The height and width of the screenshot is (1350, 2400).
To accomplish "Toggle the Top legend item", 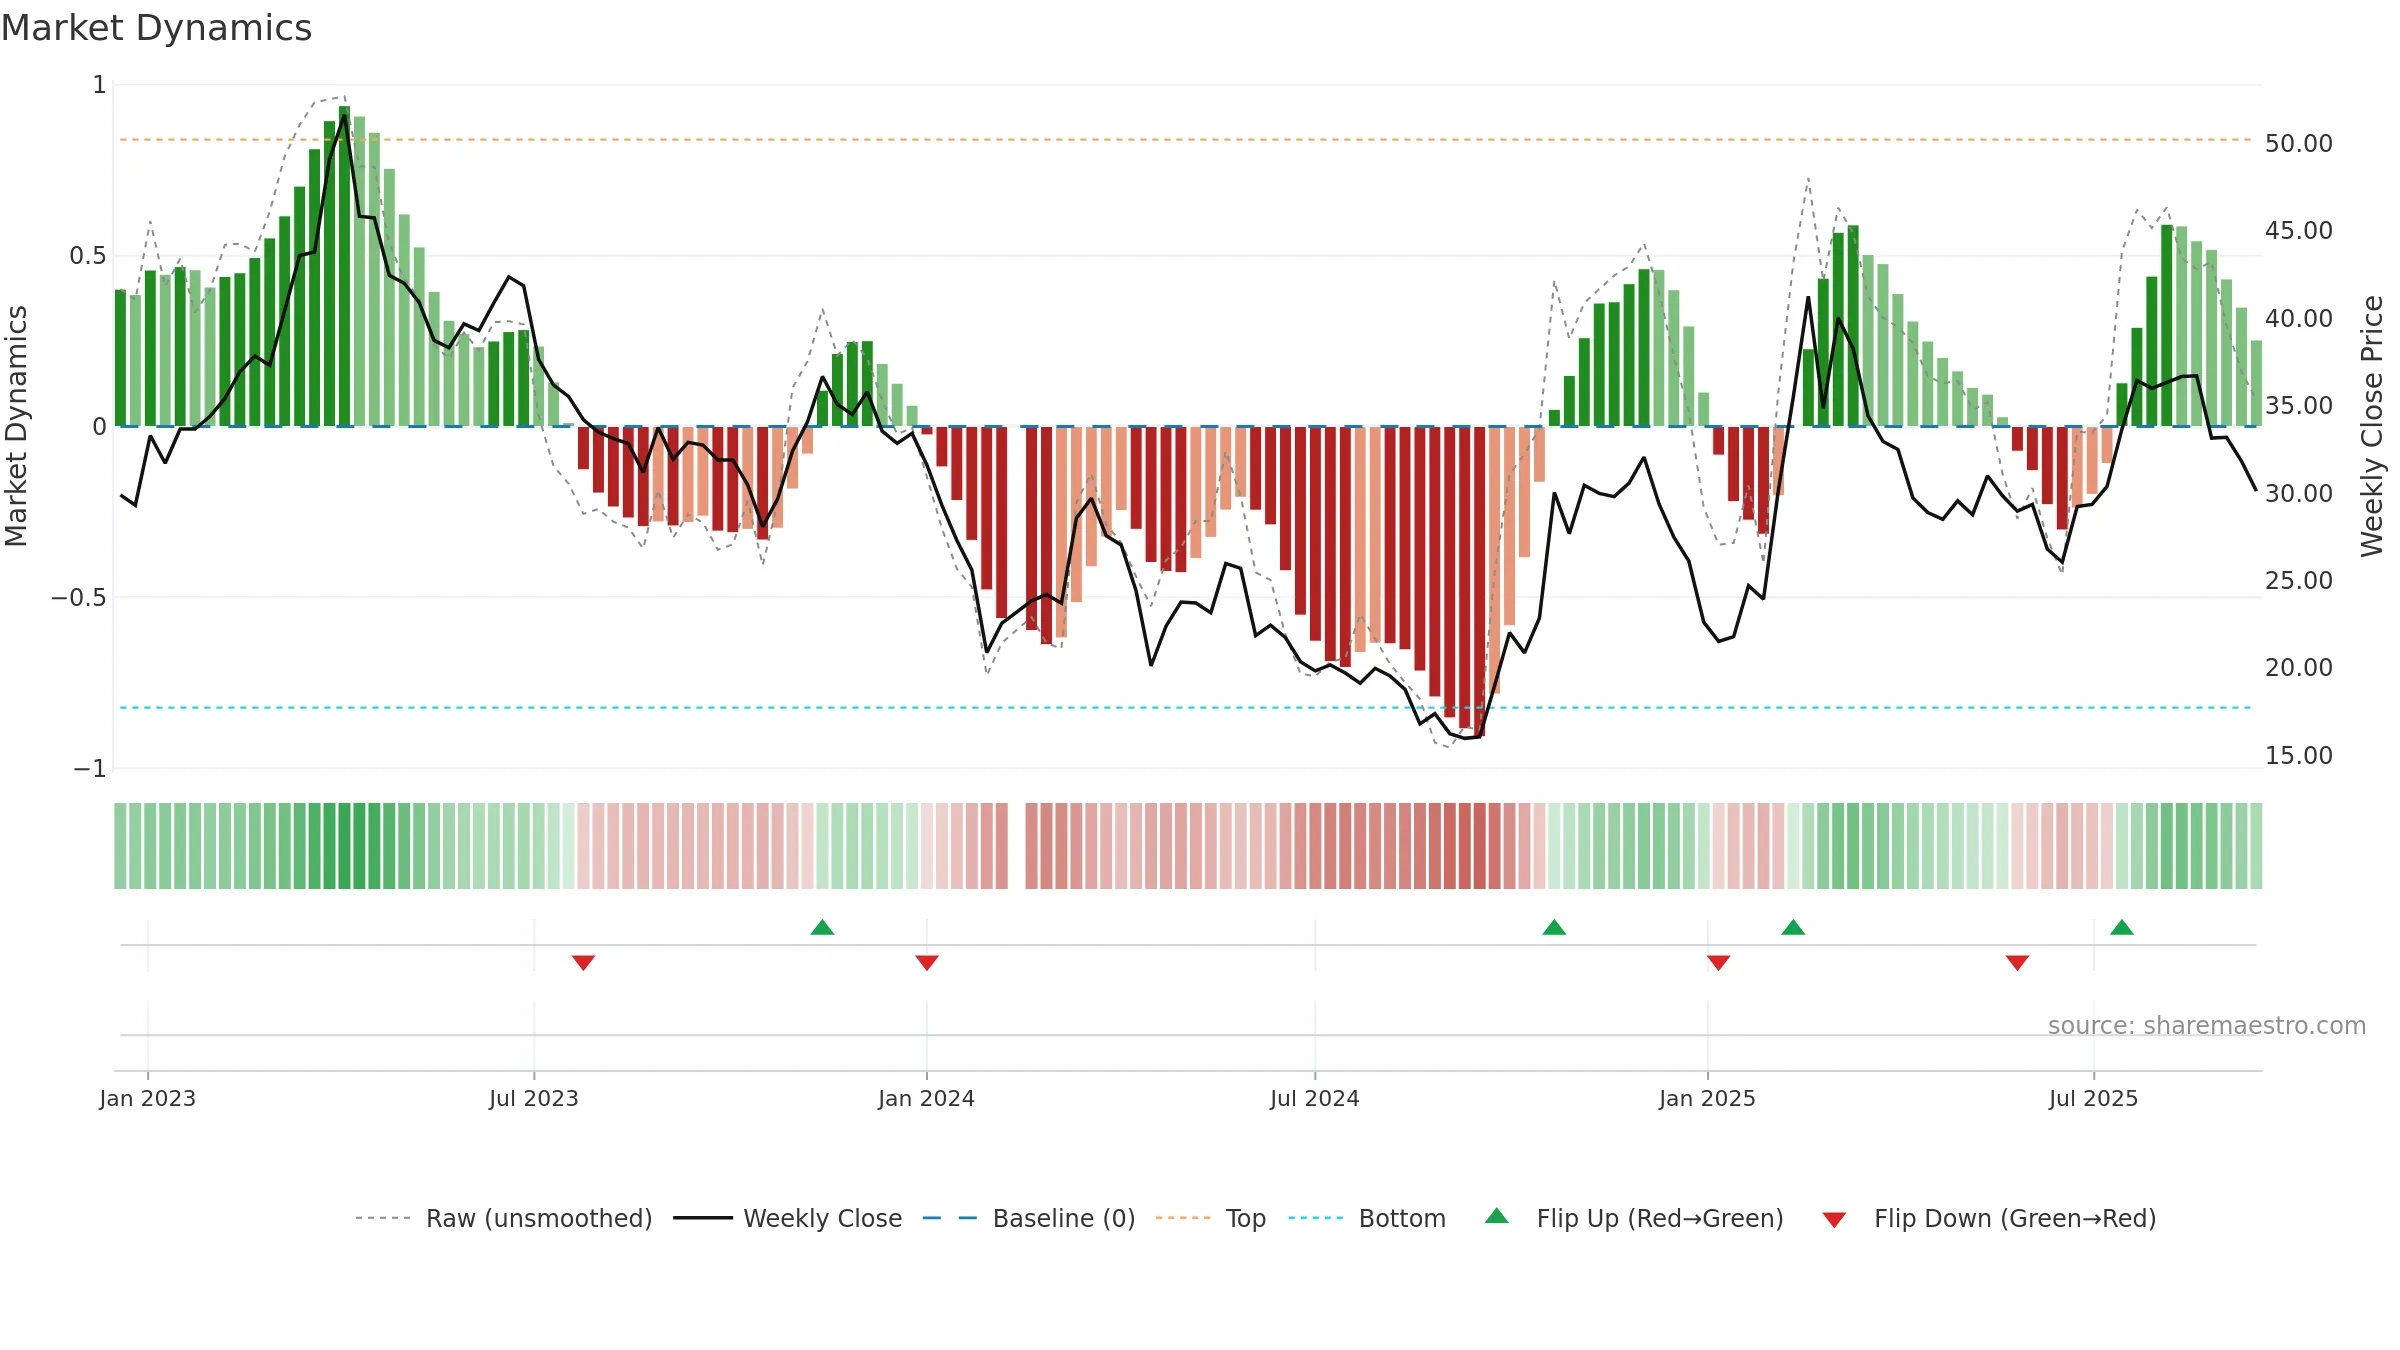I will click(x=1210, y=1218).
